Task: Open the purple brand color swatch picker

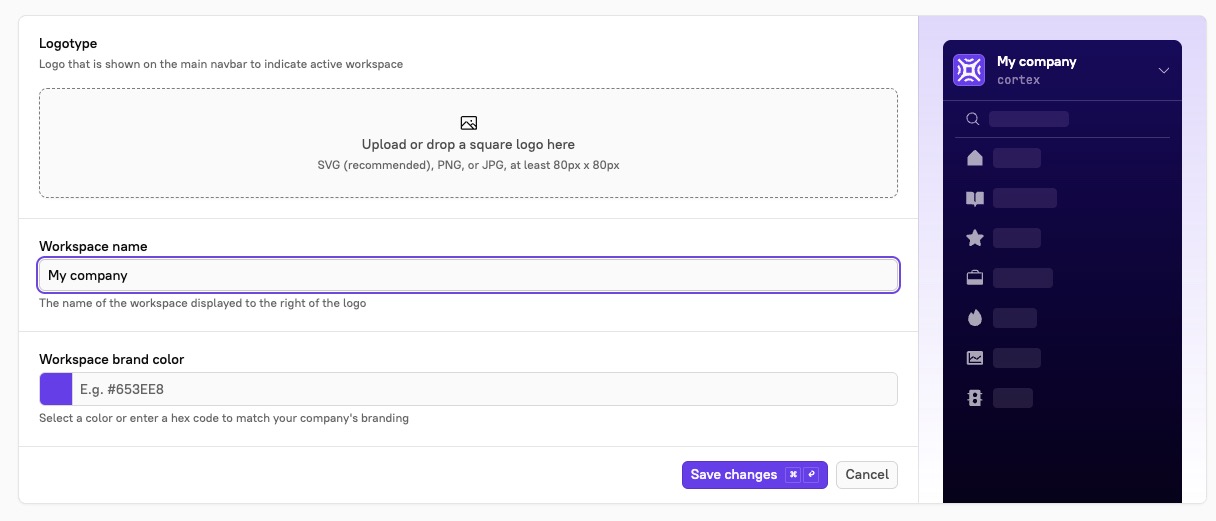Action: pyautogui.click(x=56, y=389)
